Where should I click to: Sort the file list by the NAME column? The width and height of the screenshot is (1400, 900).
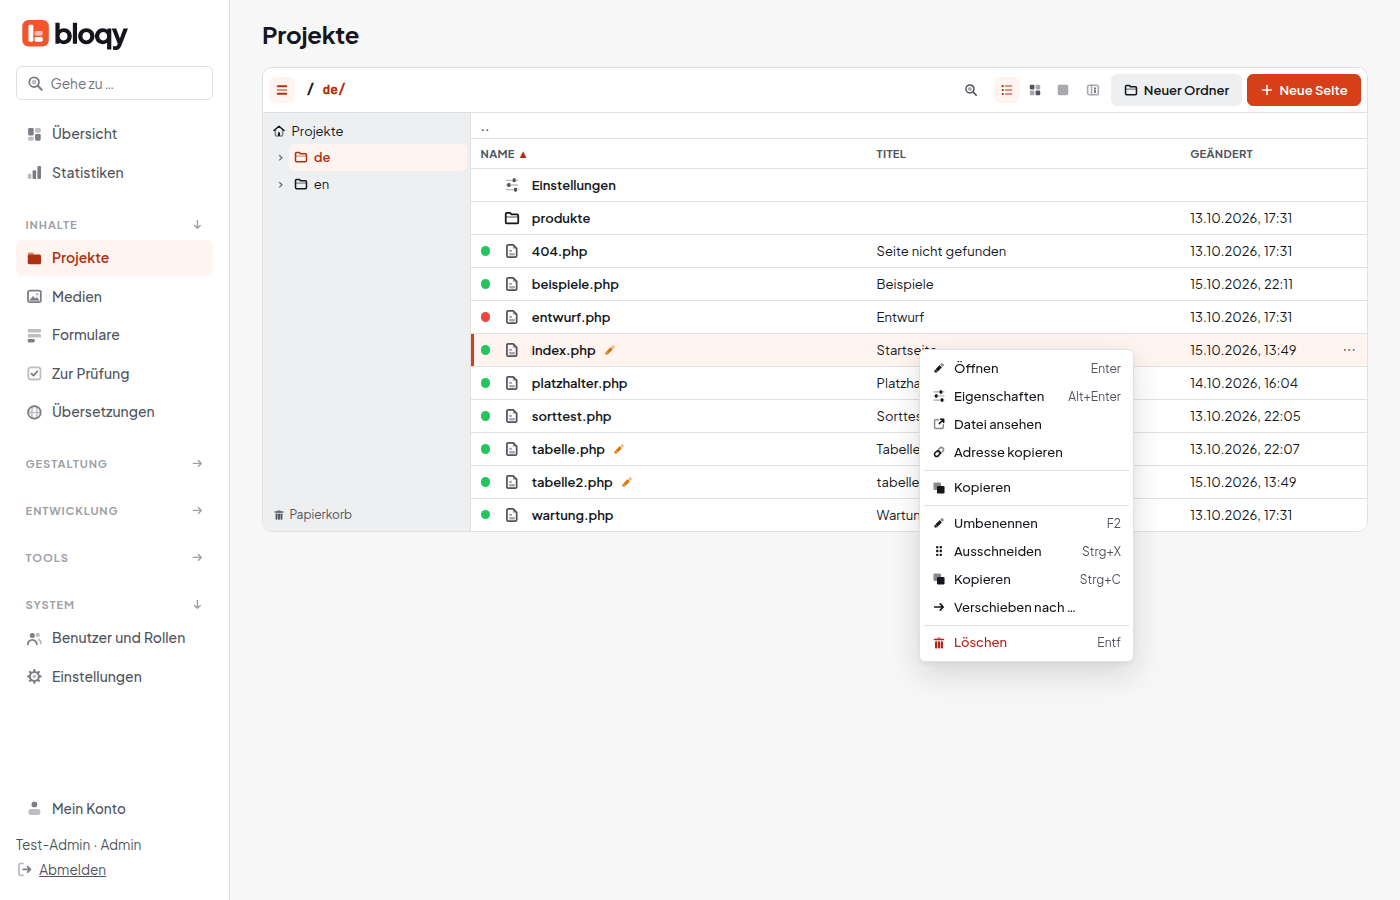[503, 154]
